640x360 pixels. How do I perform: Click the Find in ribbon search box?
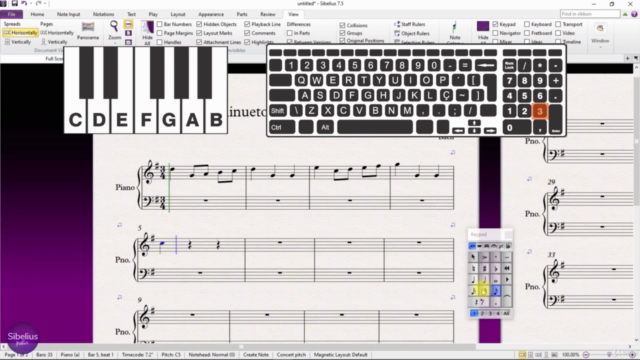(590, 14)
